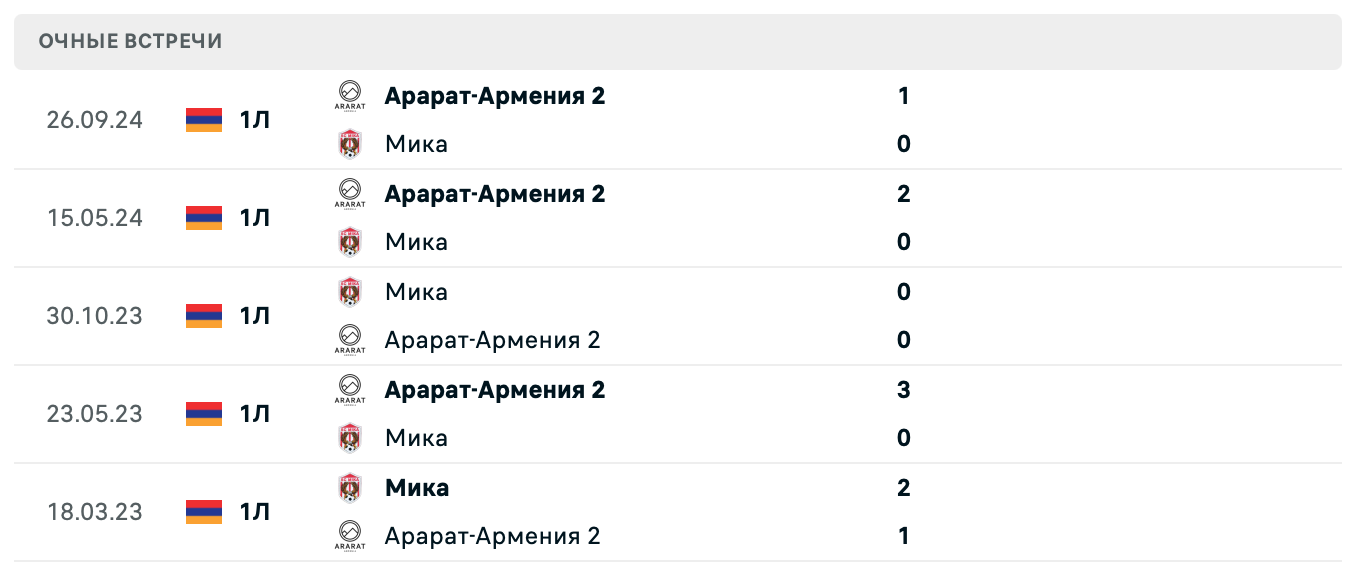
Task: Click the Ararat logo in the 23.05.23 row
Action: [x=350, y=390]
